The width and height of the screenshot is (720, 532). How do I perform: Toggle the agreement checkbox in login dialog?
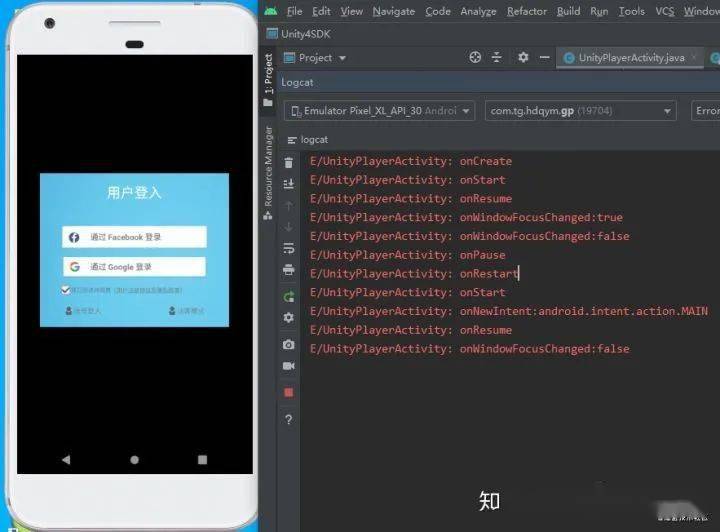pyautogui.click(x=66, y=290)
